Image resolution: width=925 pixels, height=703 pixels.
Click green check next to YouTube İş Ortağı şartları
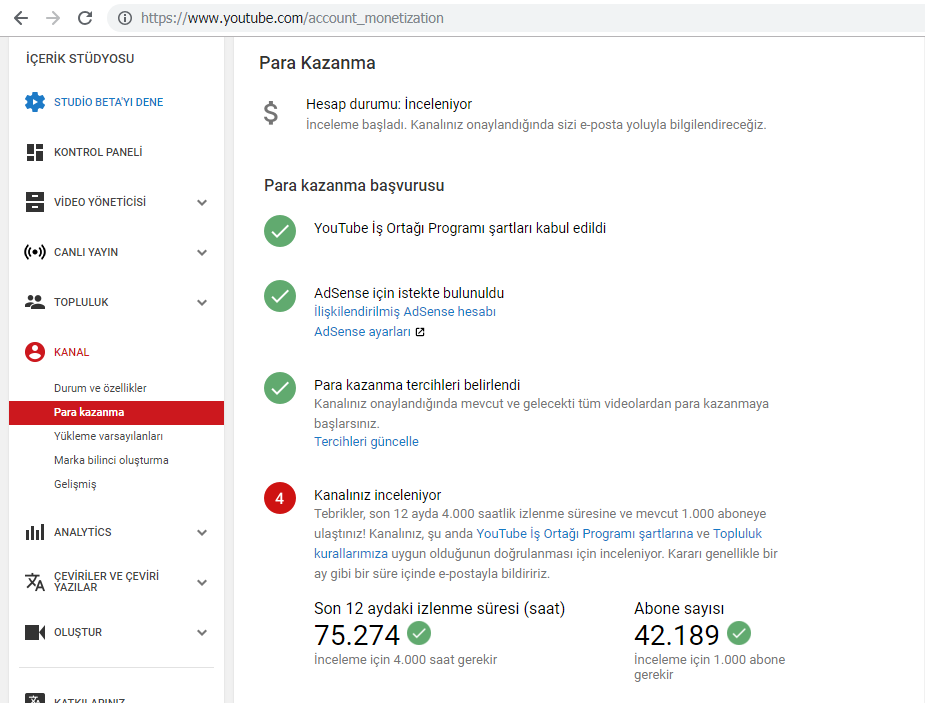[280, 231]
